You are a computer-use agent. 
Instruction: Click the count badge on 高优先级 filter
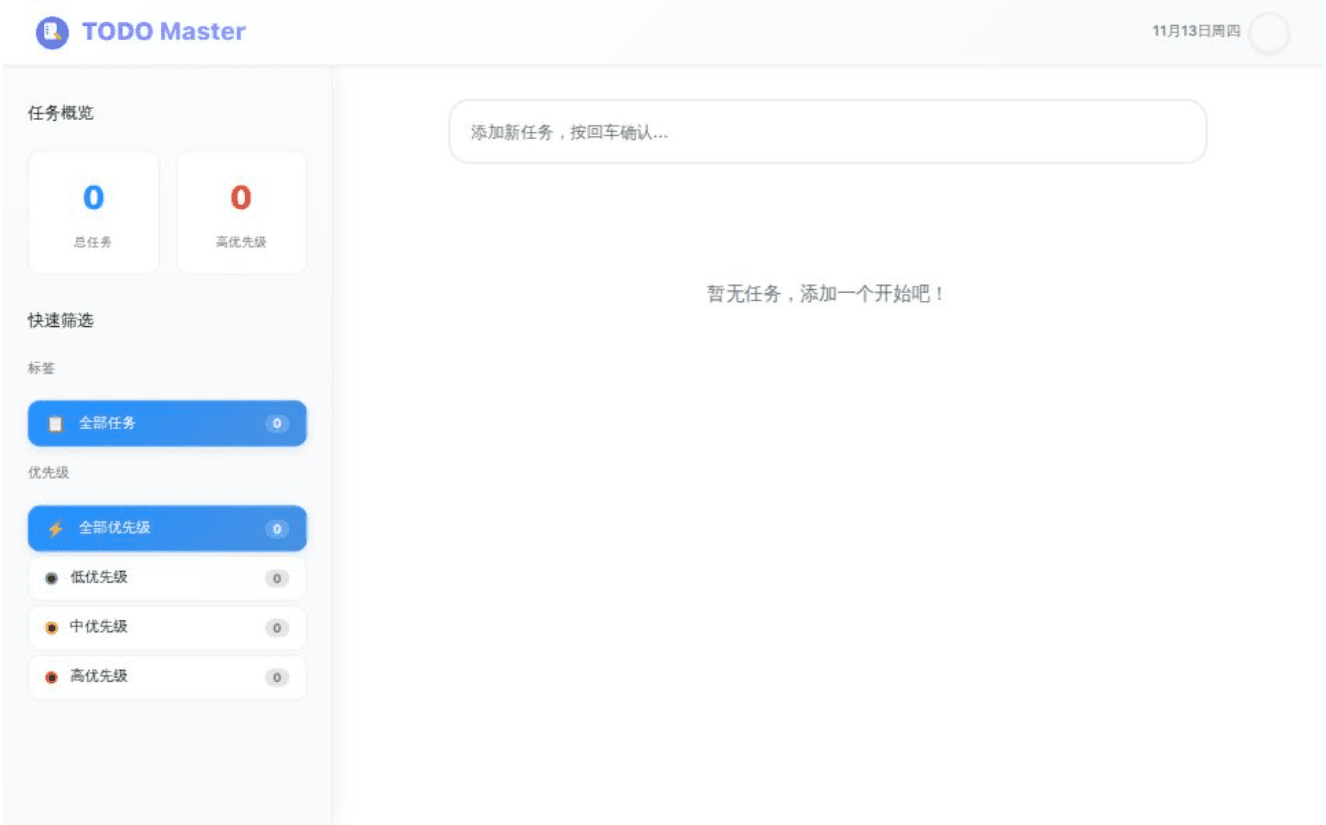pos(277,678)
